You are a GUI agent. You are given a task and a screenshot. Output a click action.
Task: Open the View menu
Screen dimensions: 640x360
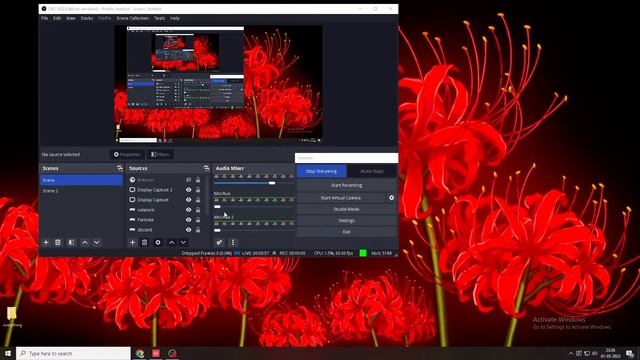[71, 18]
